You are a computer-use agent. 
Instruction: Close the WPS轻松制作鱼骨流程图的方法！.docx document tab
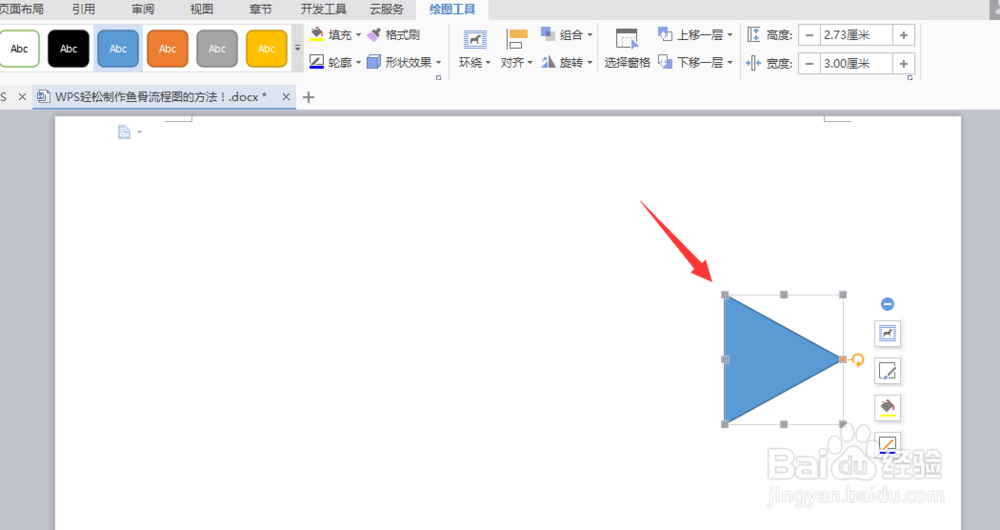point(286,97)
